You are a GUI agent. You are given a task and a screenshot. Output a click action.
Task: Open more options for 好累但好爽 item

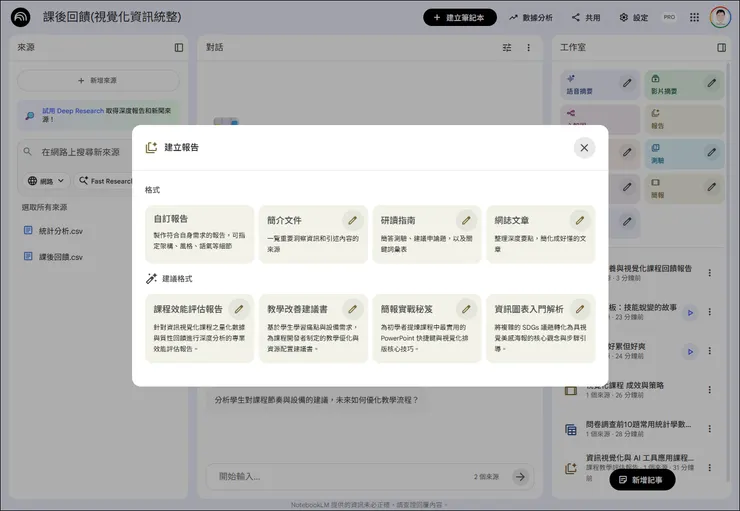point(709,351)
